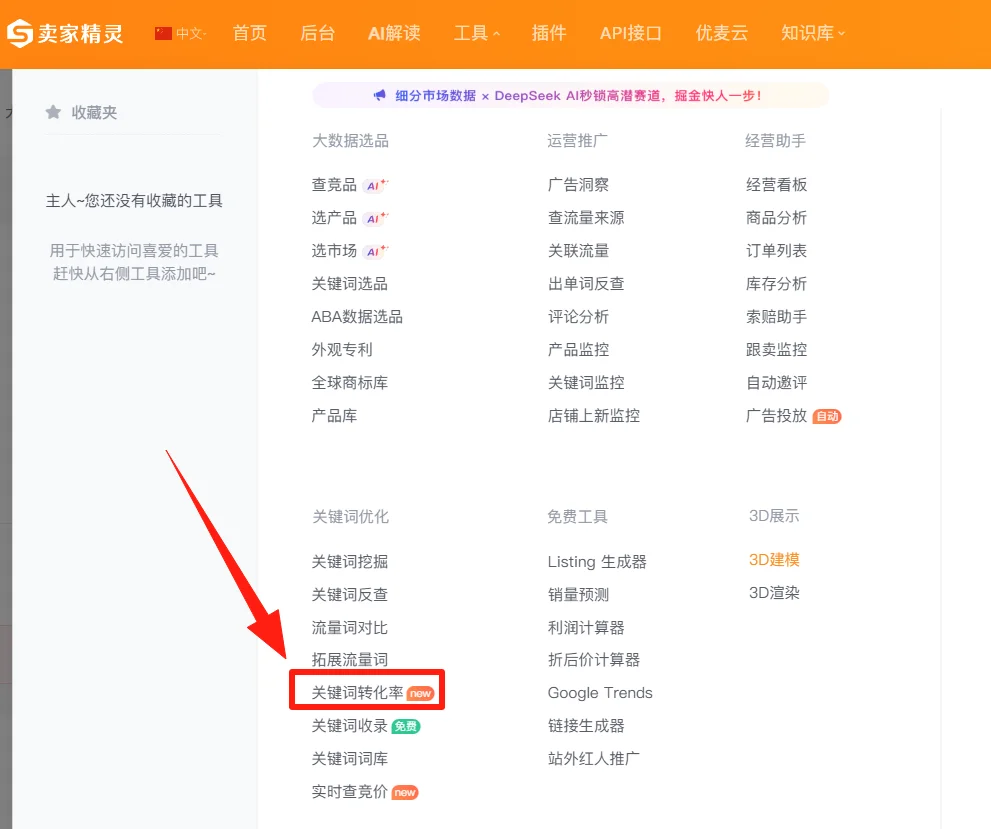Click the DeepSeek AI promotional banner
The image size is (991, 829).
point(571,95)
